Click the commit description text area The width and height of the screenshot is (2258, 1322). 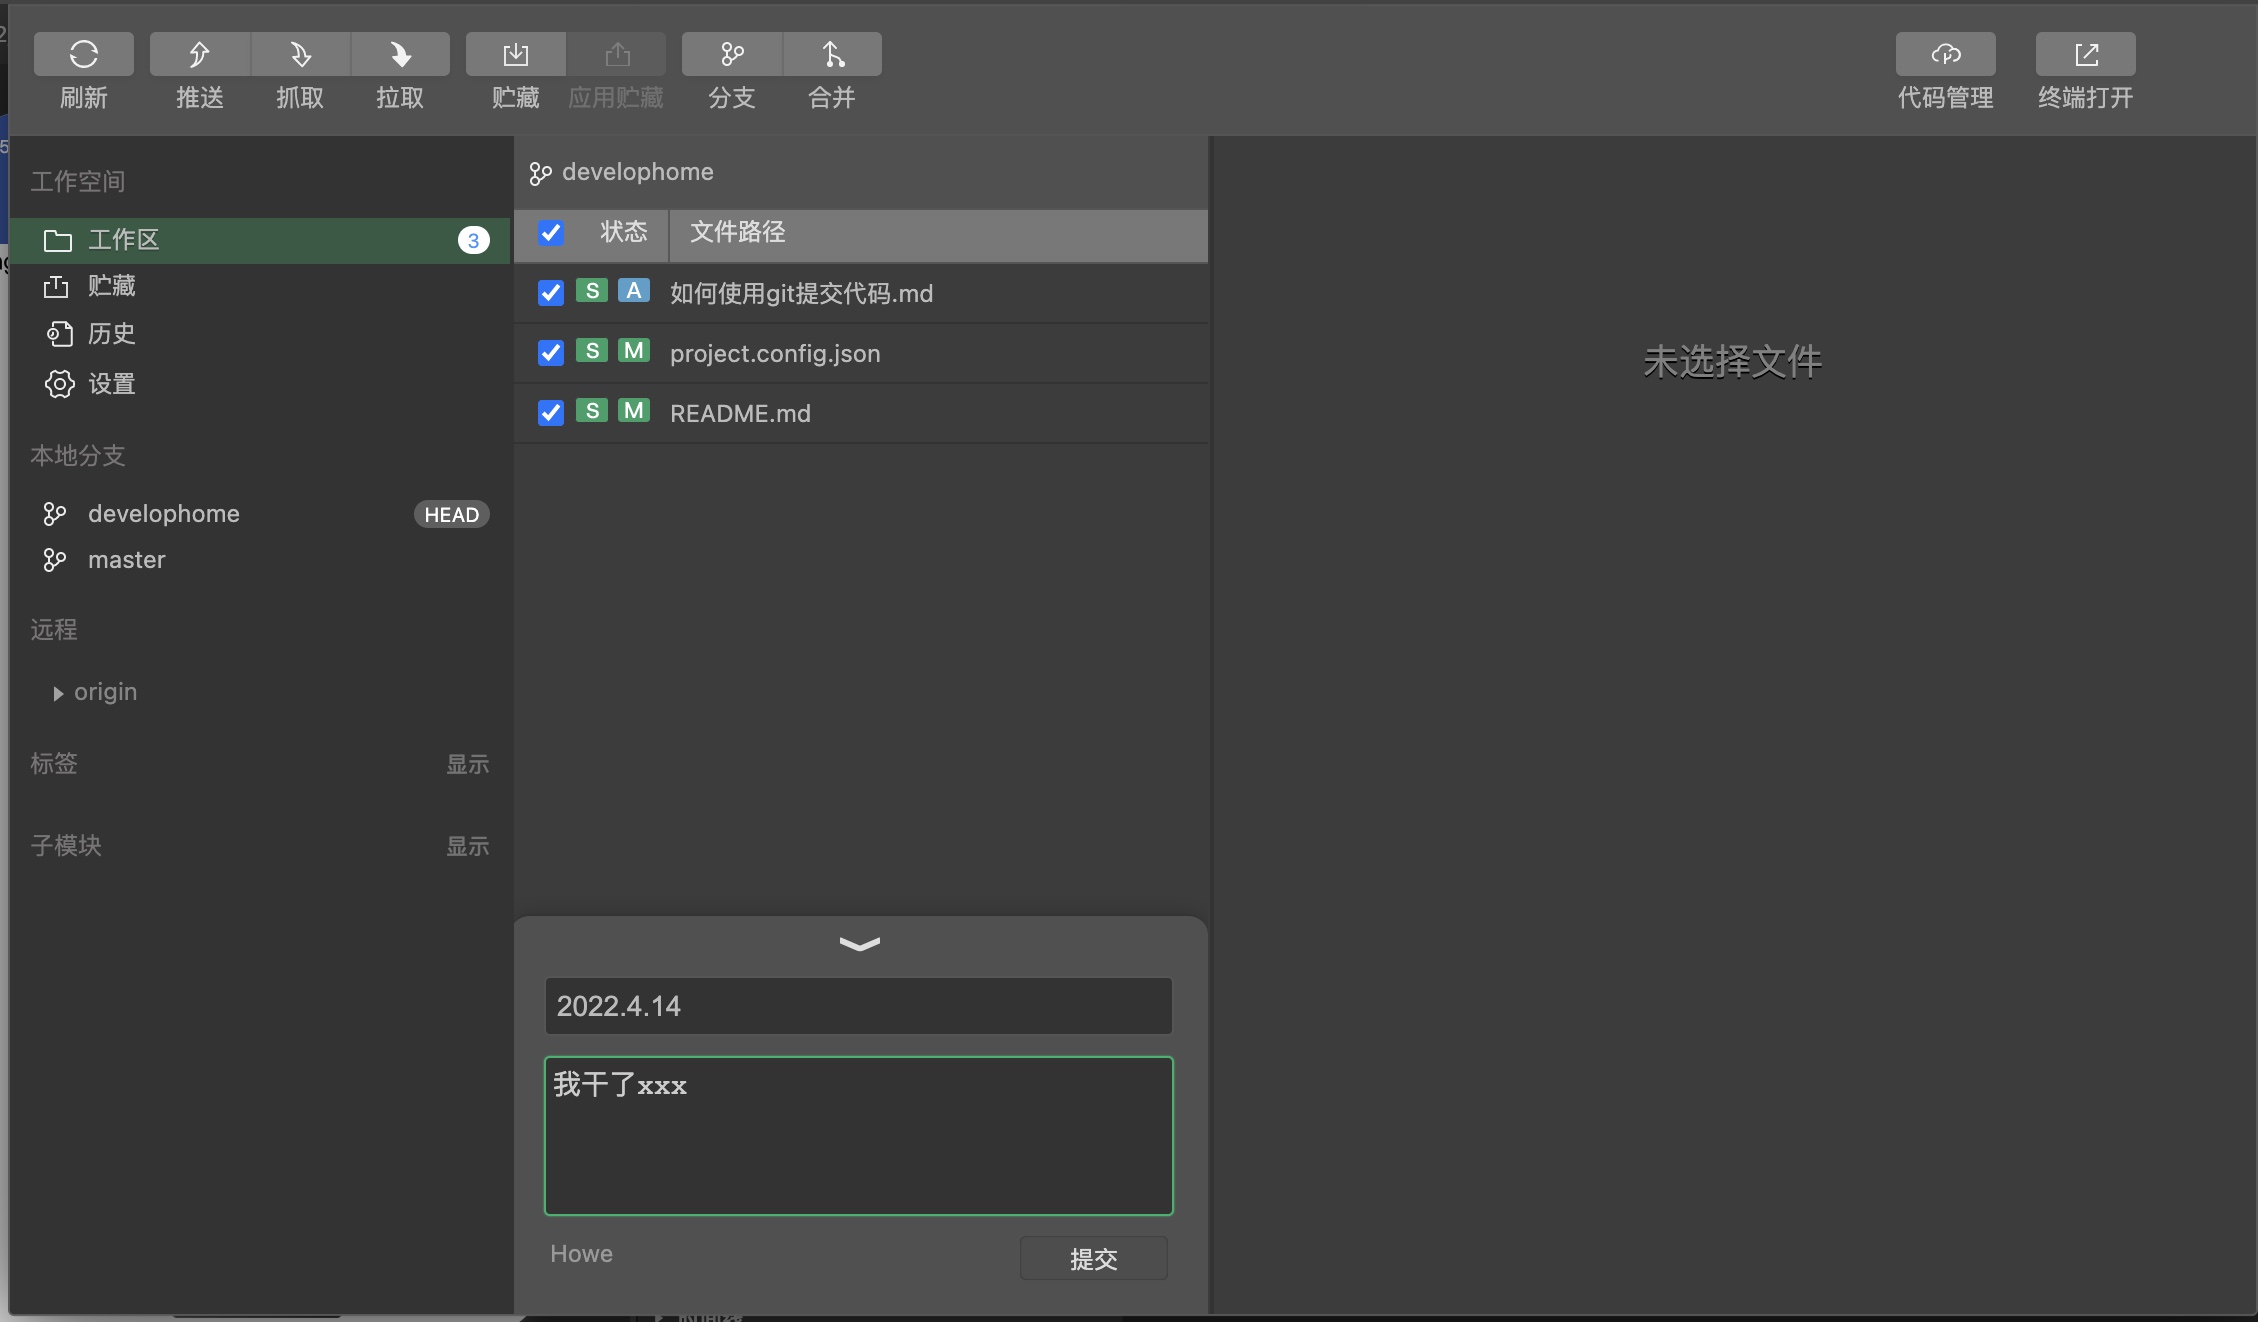[x=859, y=1136]
